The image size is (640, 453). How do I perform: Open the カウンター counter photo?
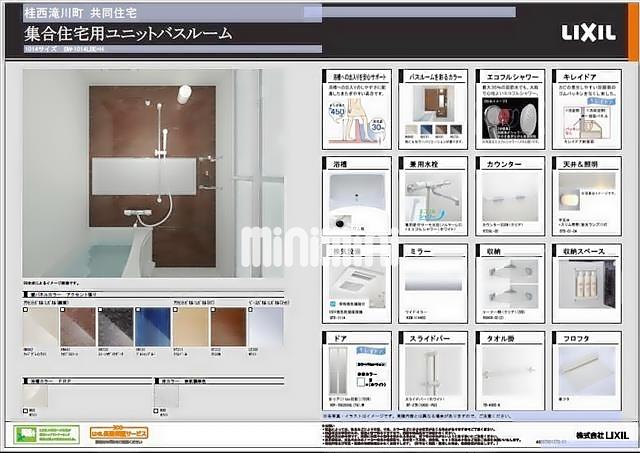tap(510, 198)
